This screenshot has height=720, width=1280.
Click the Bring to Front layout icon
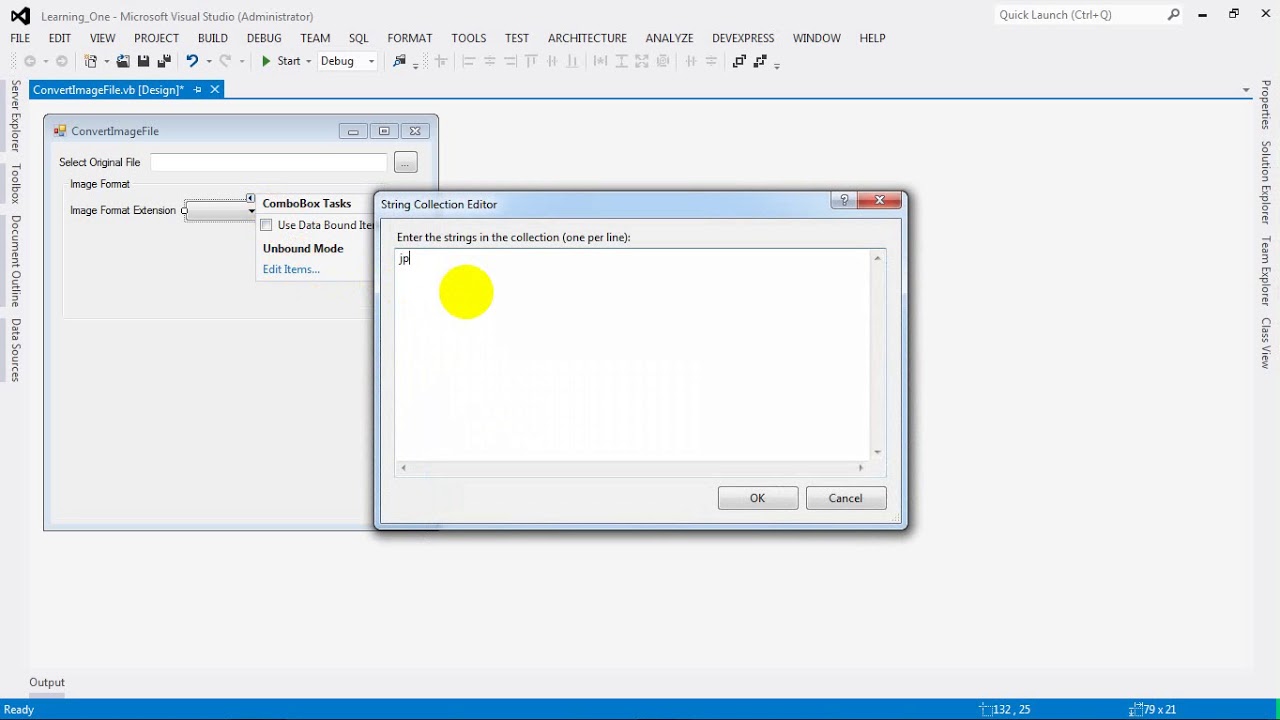tap(739, 61)
